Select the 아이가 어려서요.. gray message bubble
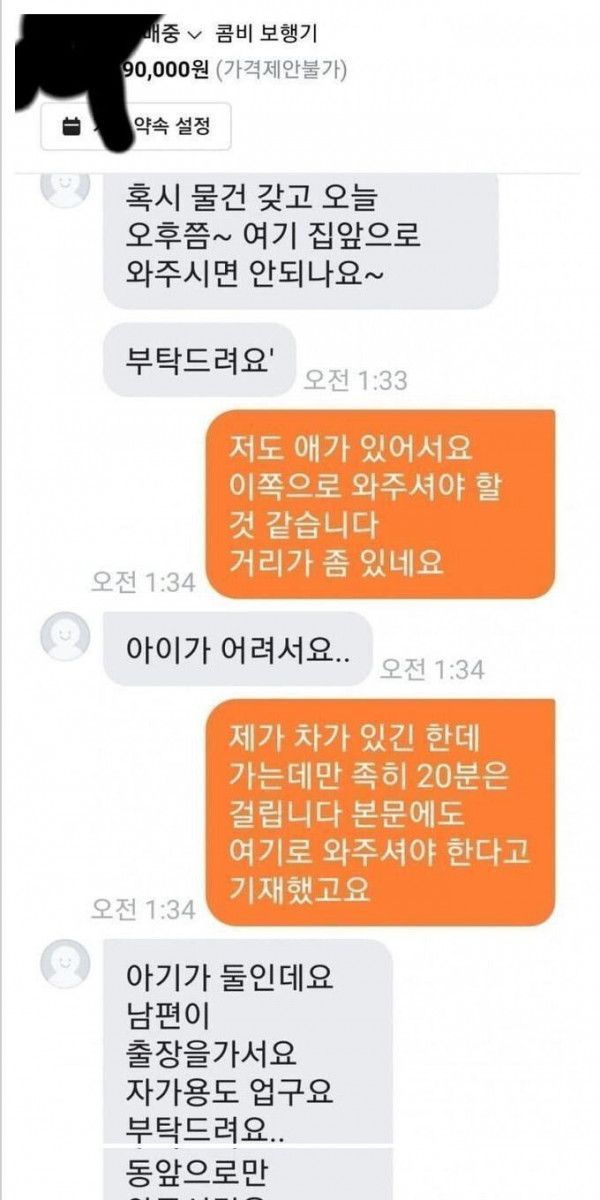 click(238, 649)
